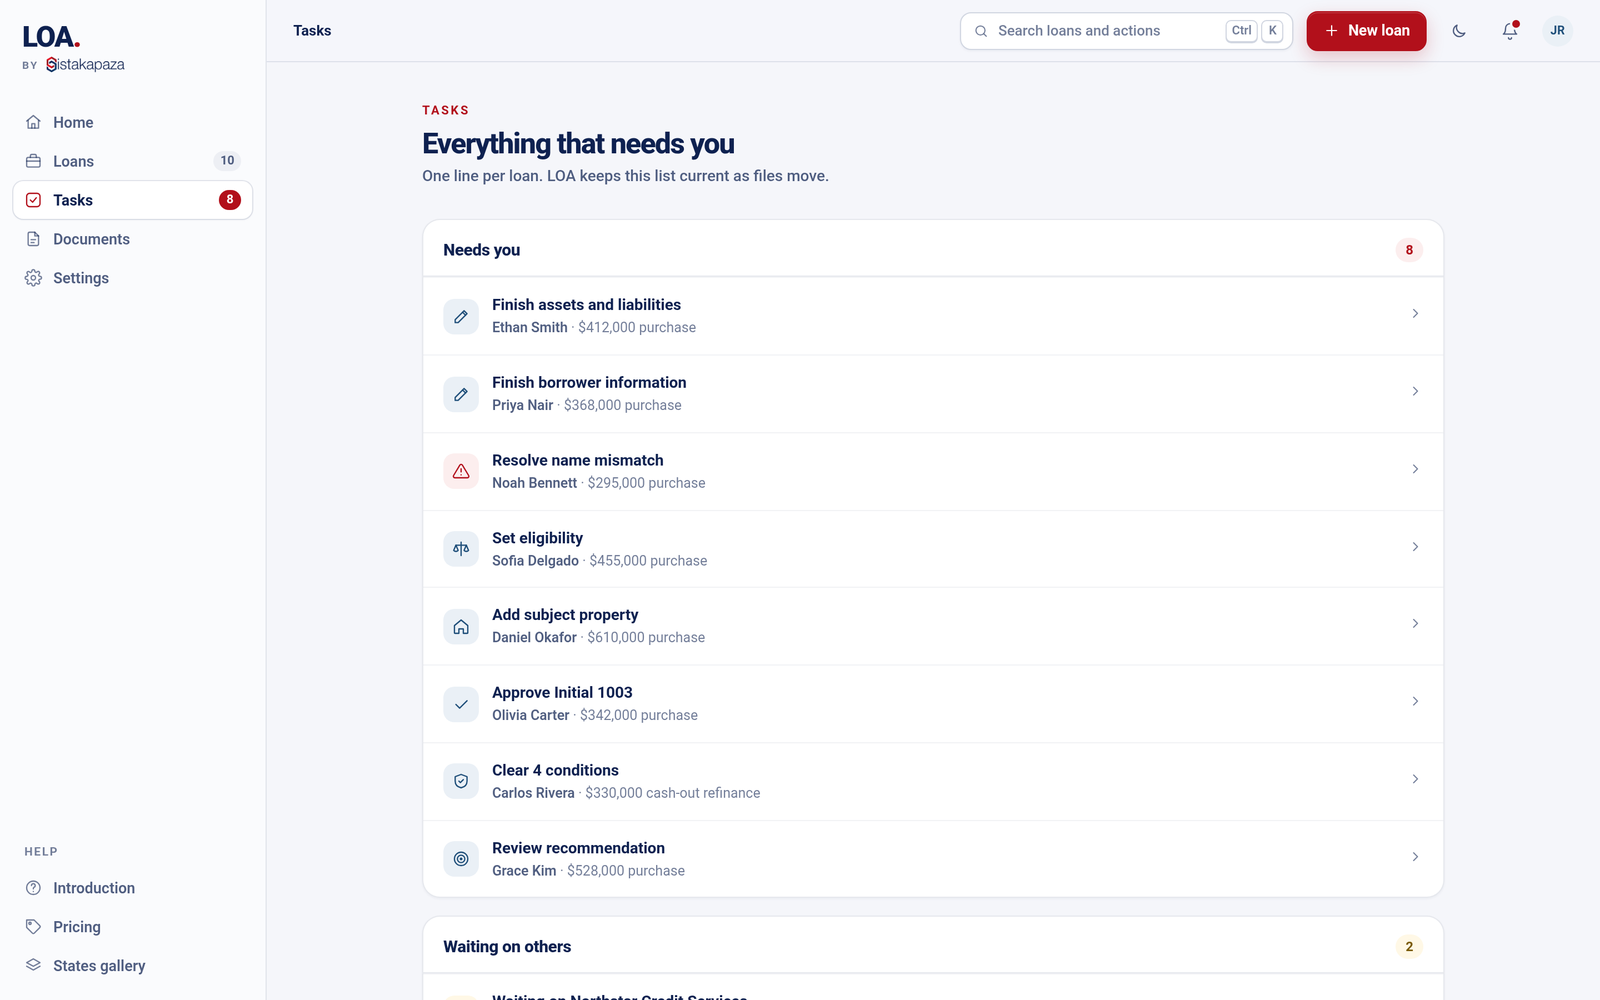
Task: Click the Introduction help icon
Action: 33,888
